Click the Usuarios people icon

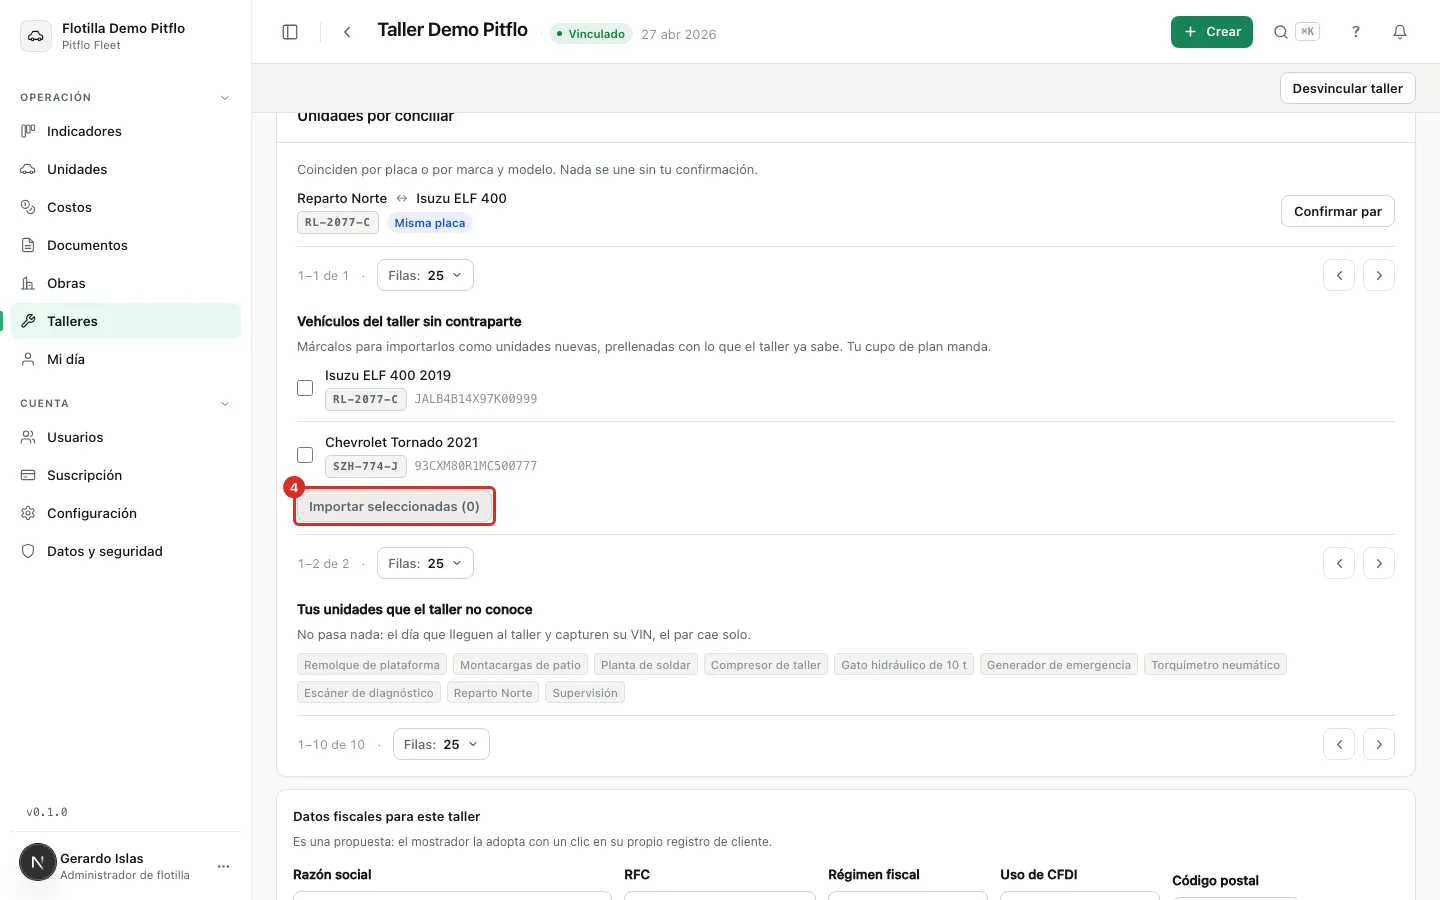coord(28,437)
